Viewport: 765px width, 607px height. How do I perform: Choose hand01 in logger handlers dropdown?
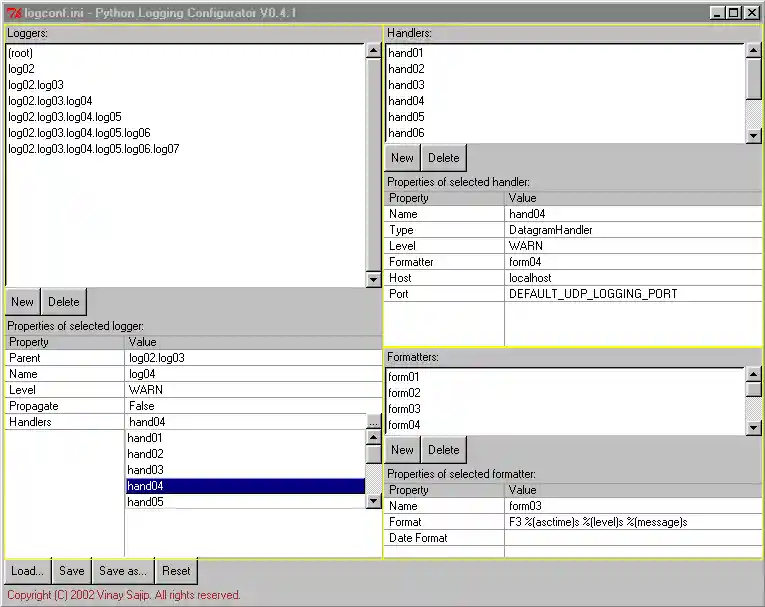pyautogui.click(x=245, y=438)
